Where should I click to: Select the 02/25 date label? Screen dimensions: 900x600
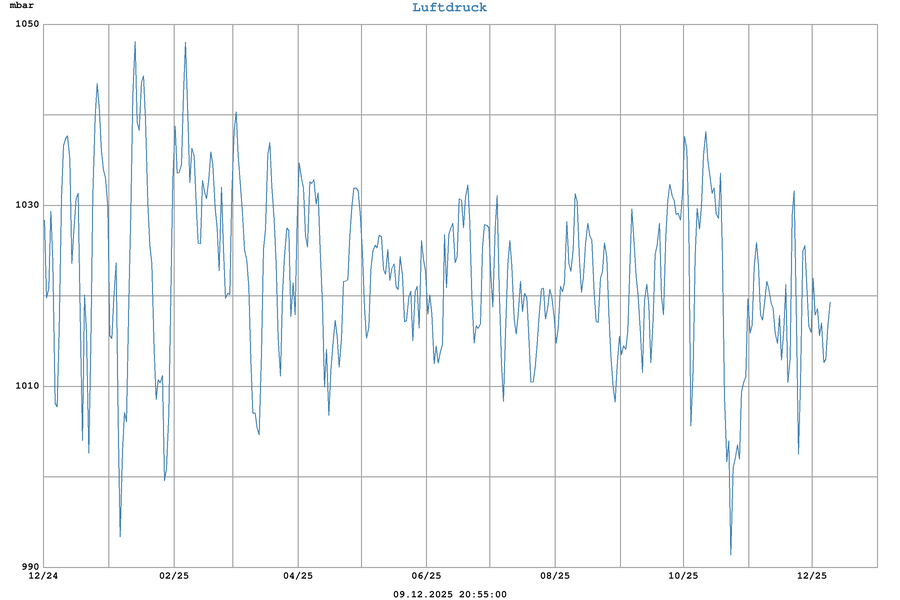pos(174,576)
